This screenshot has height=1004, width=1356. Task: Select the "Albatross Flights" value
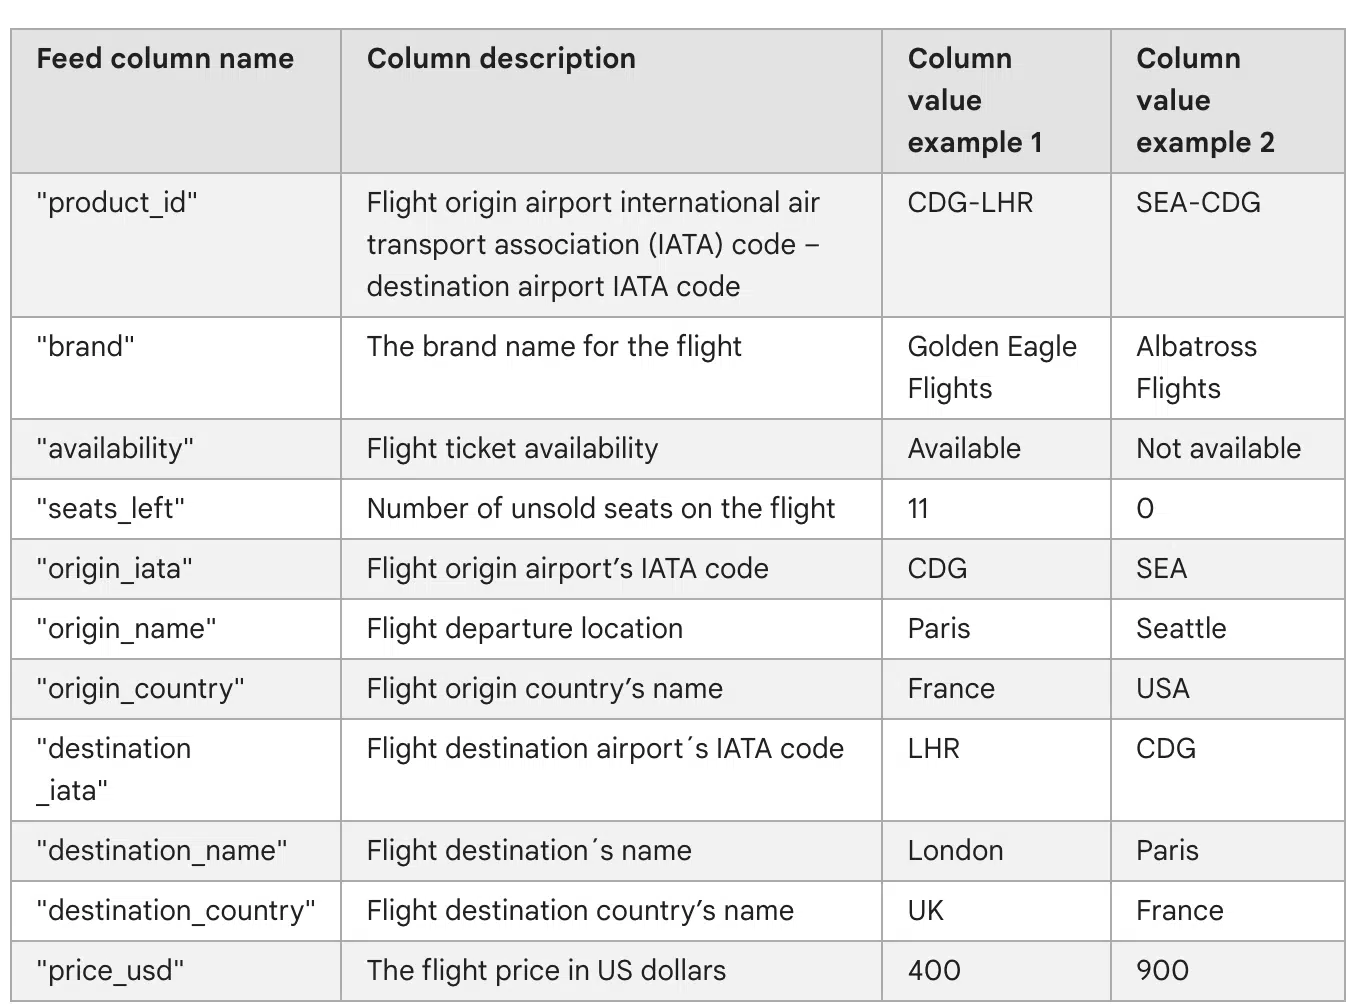tap(1196, 367)
